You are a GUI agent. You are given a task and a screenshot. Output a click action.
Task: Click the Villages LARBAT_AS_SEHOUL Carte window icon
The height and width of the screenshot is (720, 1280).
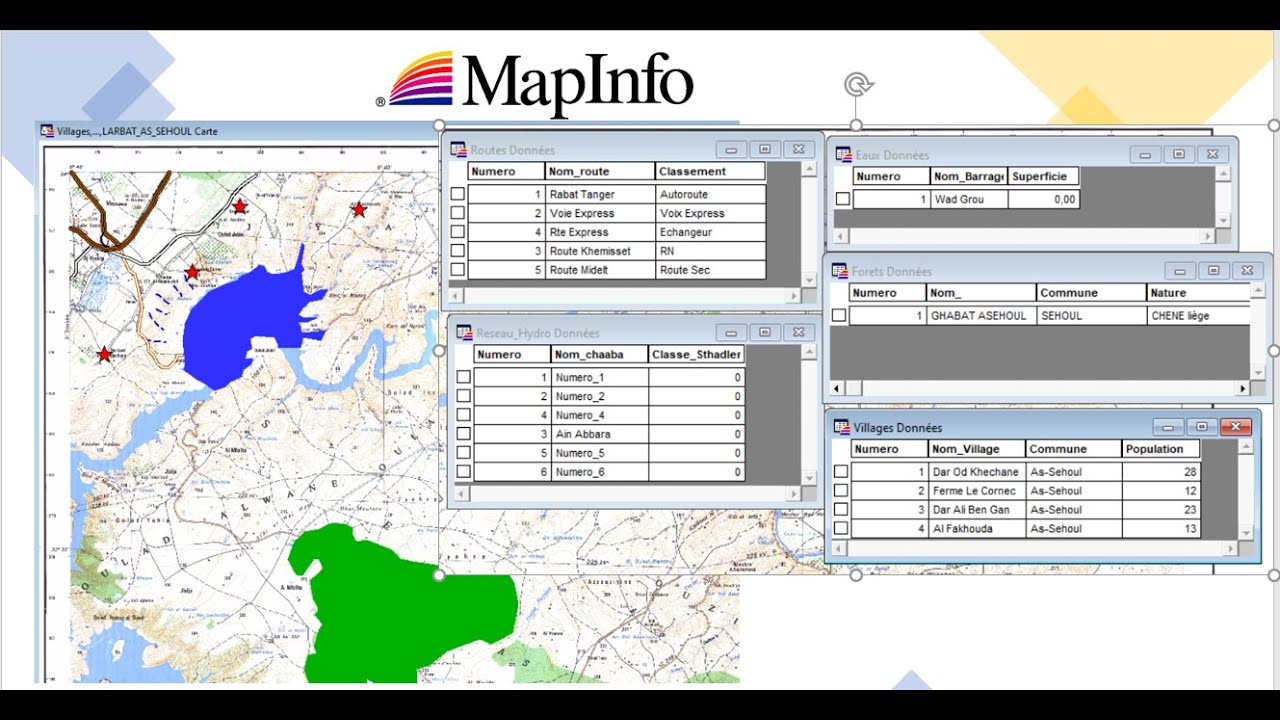point(47,131)
